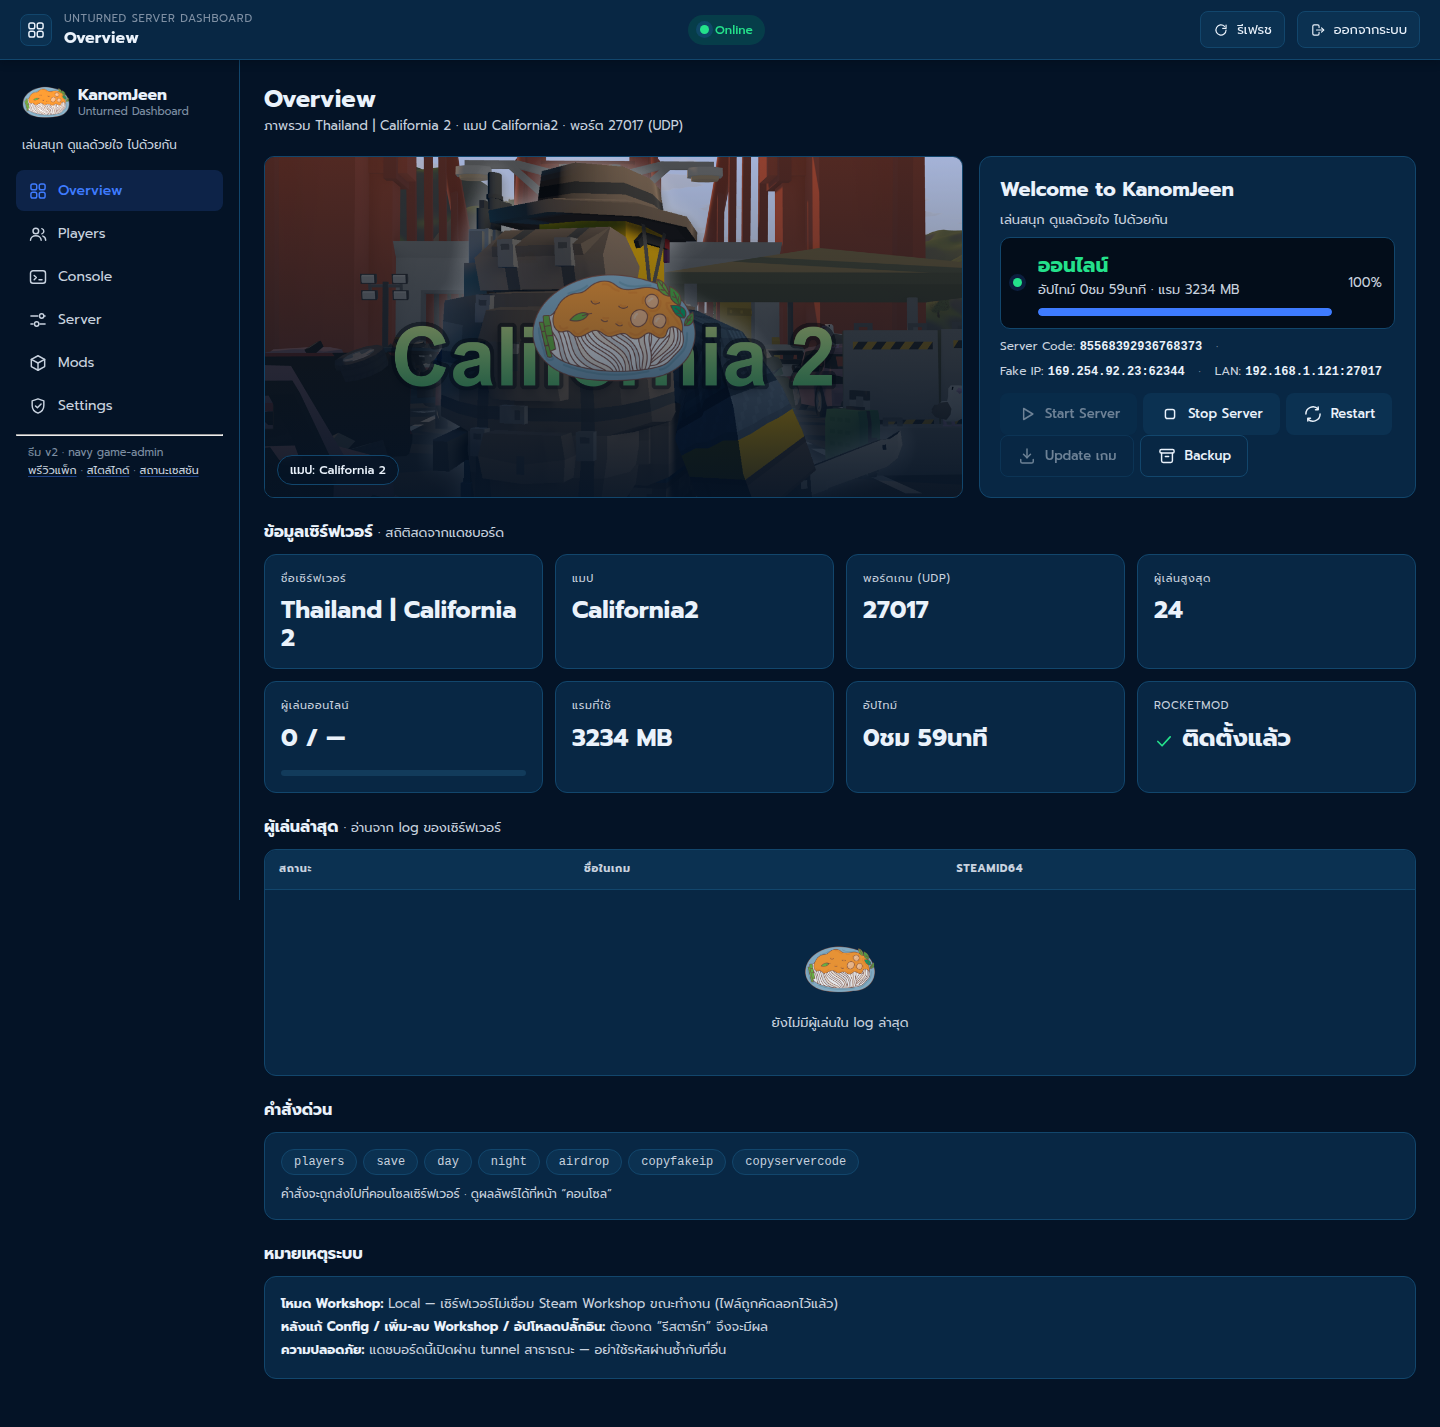
Task: Select Server in the sidebar navigation
Action: 119,320
